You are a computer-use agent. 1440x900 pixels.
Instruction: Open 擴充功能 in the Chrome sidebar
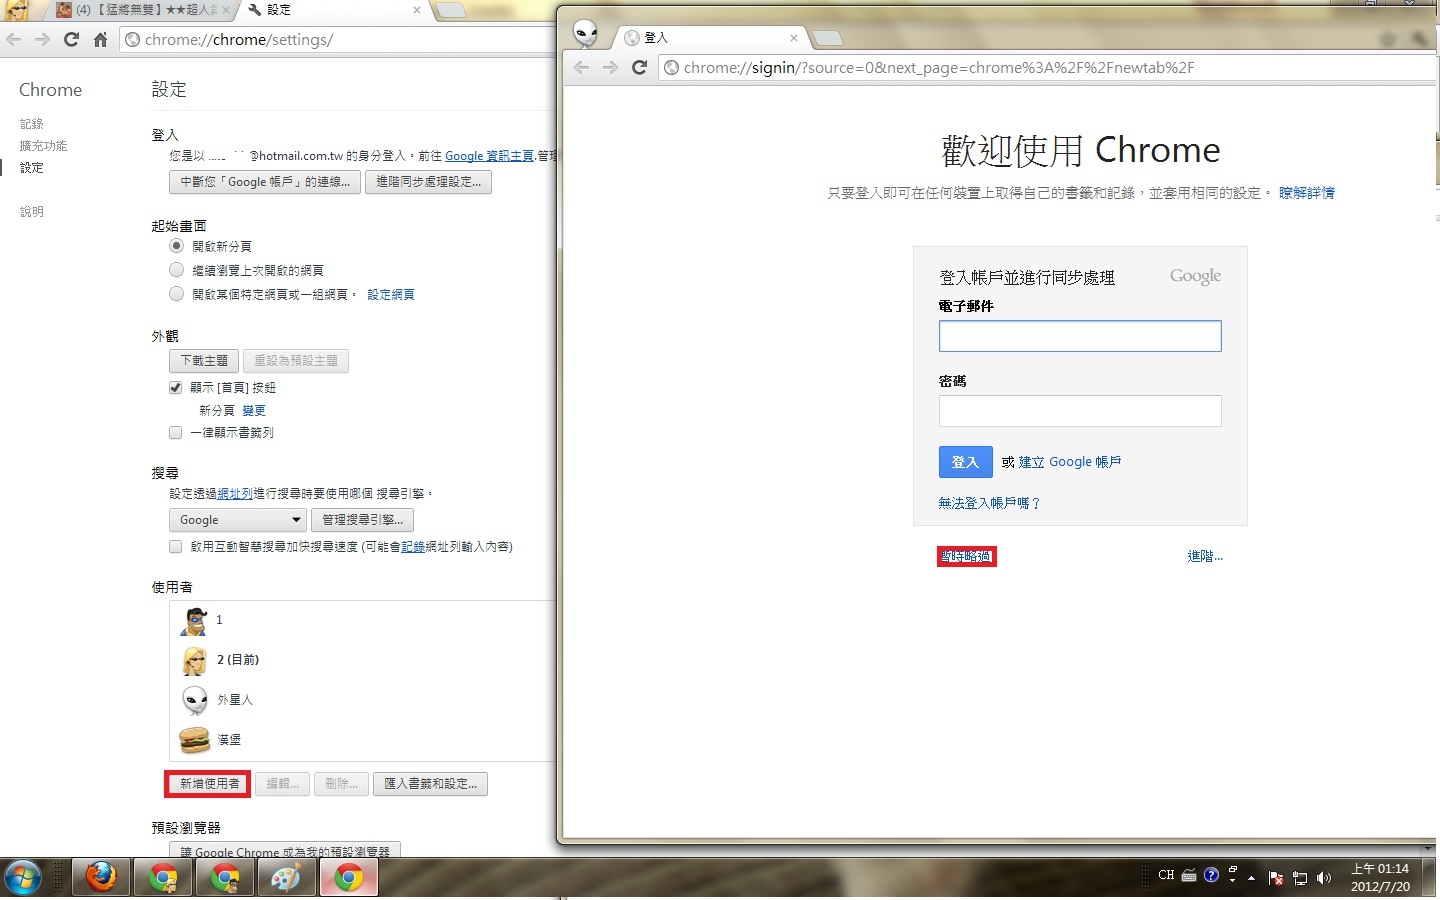42,145
